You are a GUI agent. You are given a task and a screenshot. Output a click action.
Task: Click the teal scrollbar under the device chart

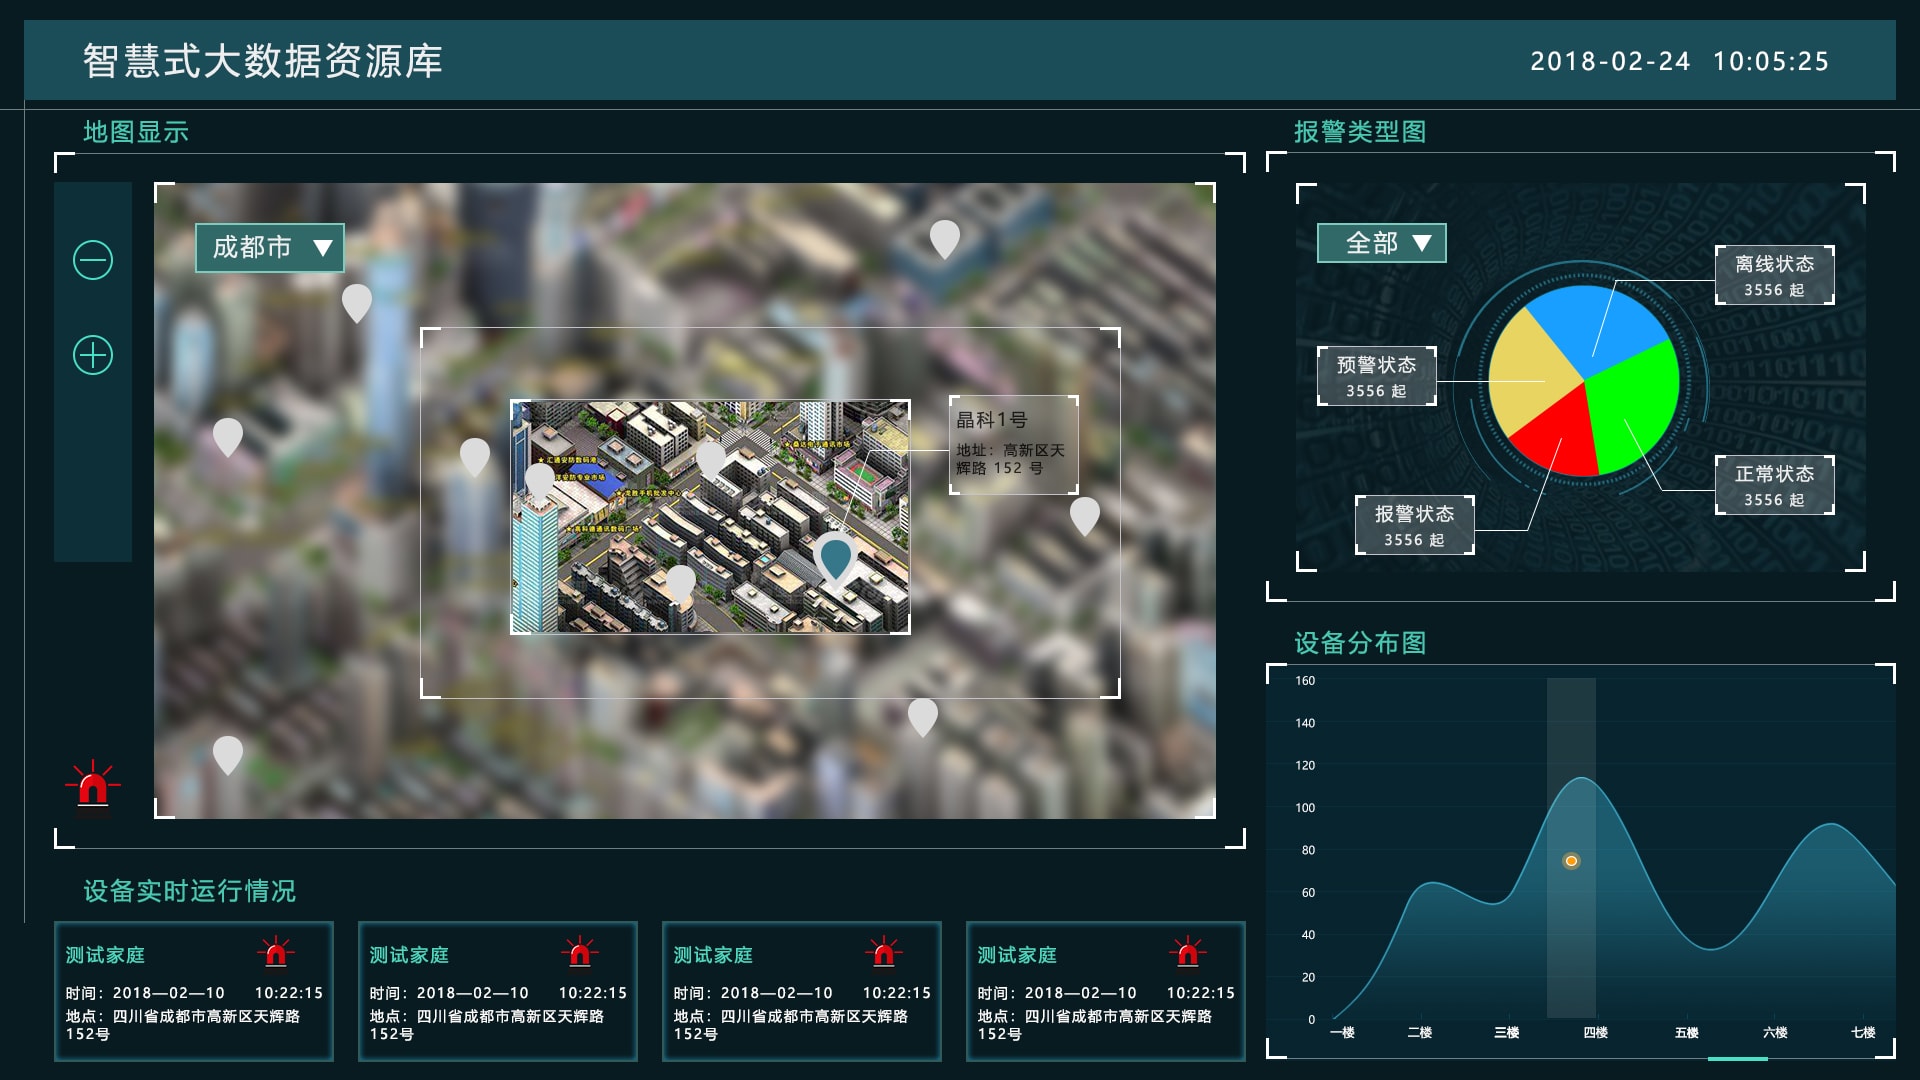1738,1058
